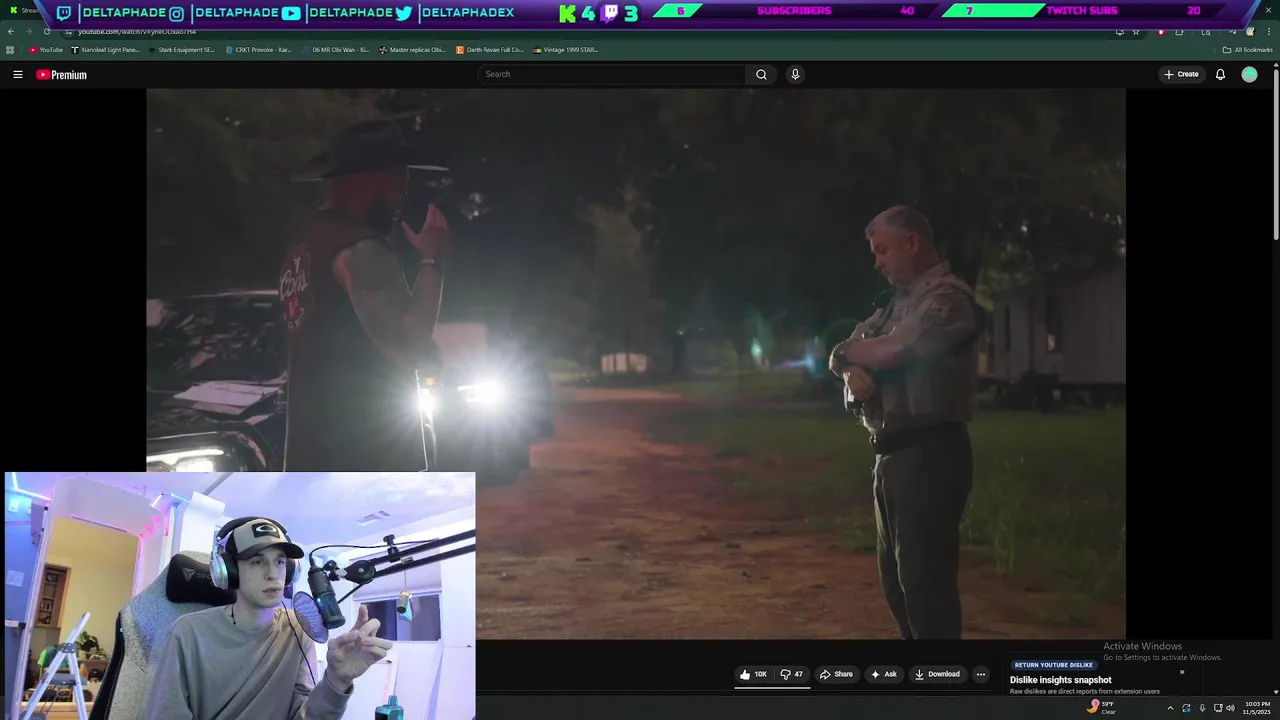Dislike the video with thumbs down

point(792,674)
